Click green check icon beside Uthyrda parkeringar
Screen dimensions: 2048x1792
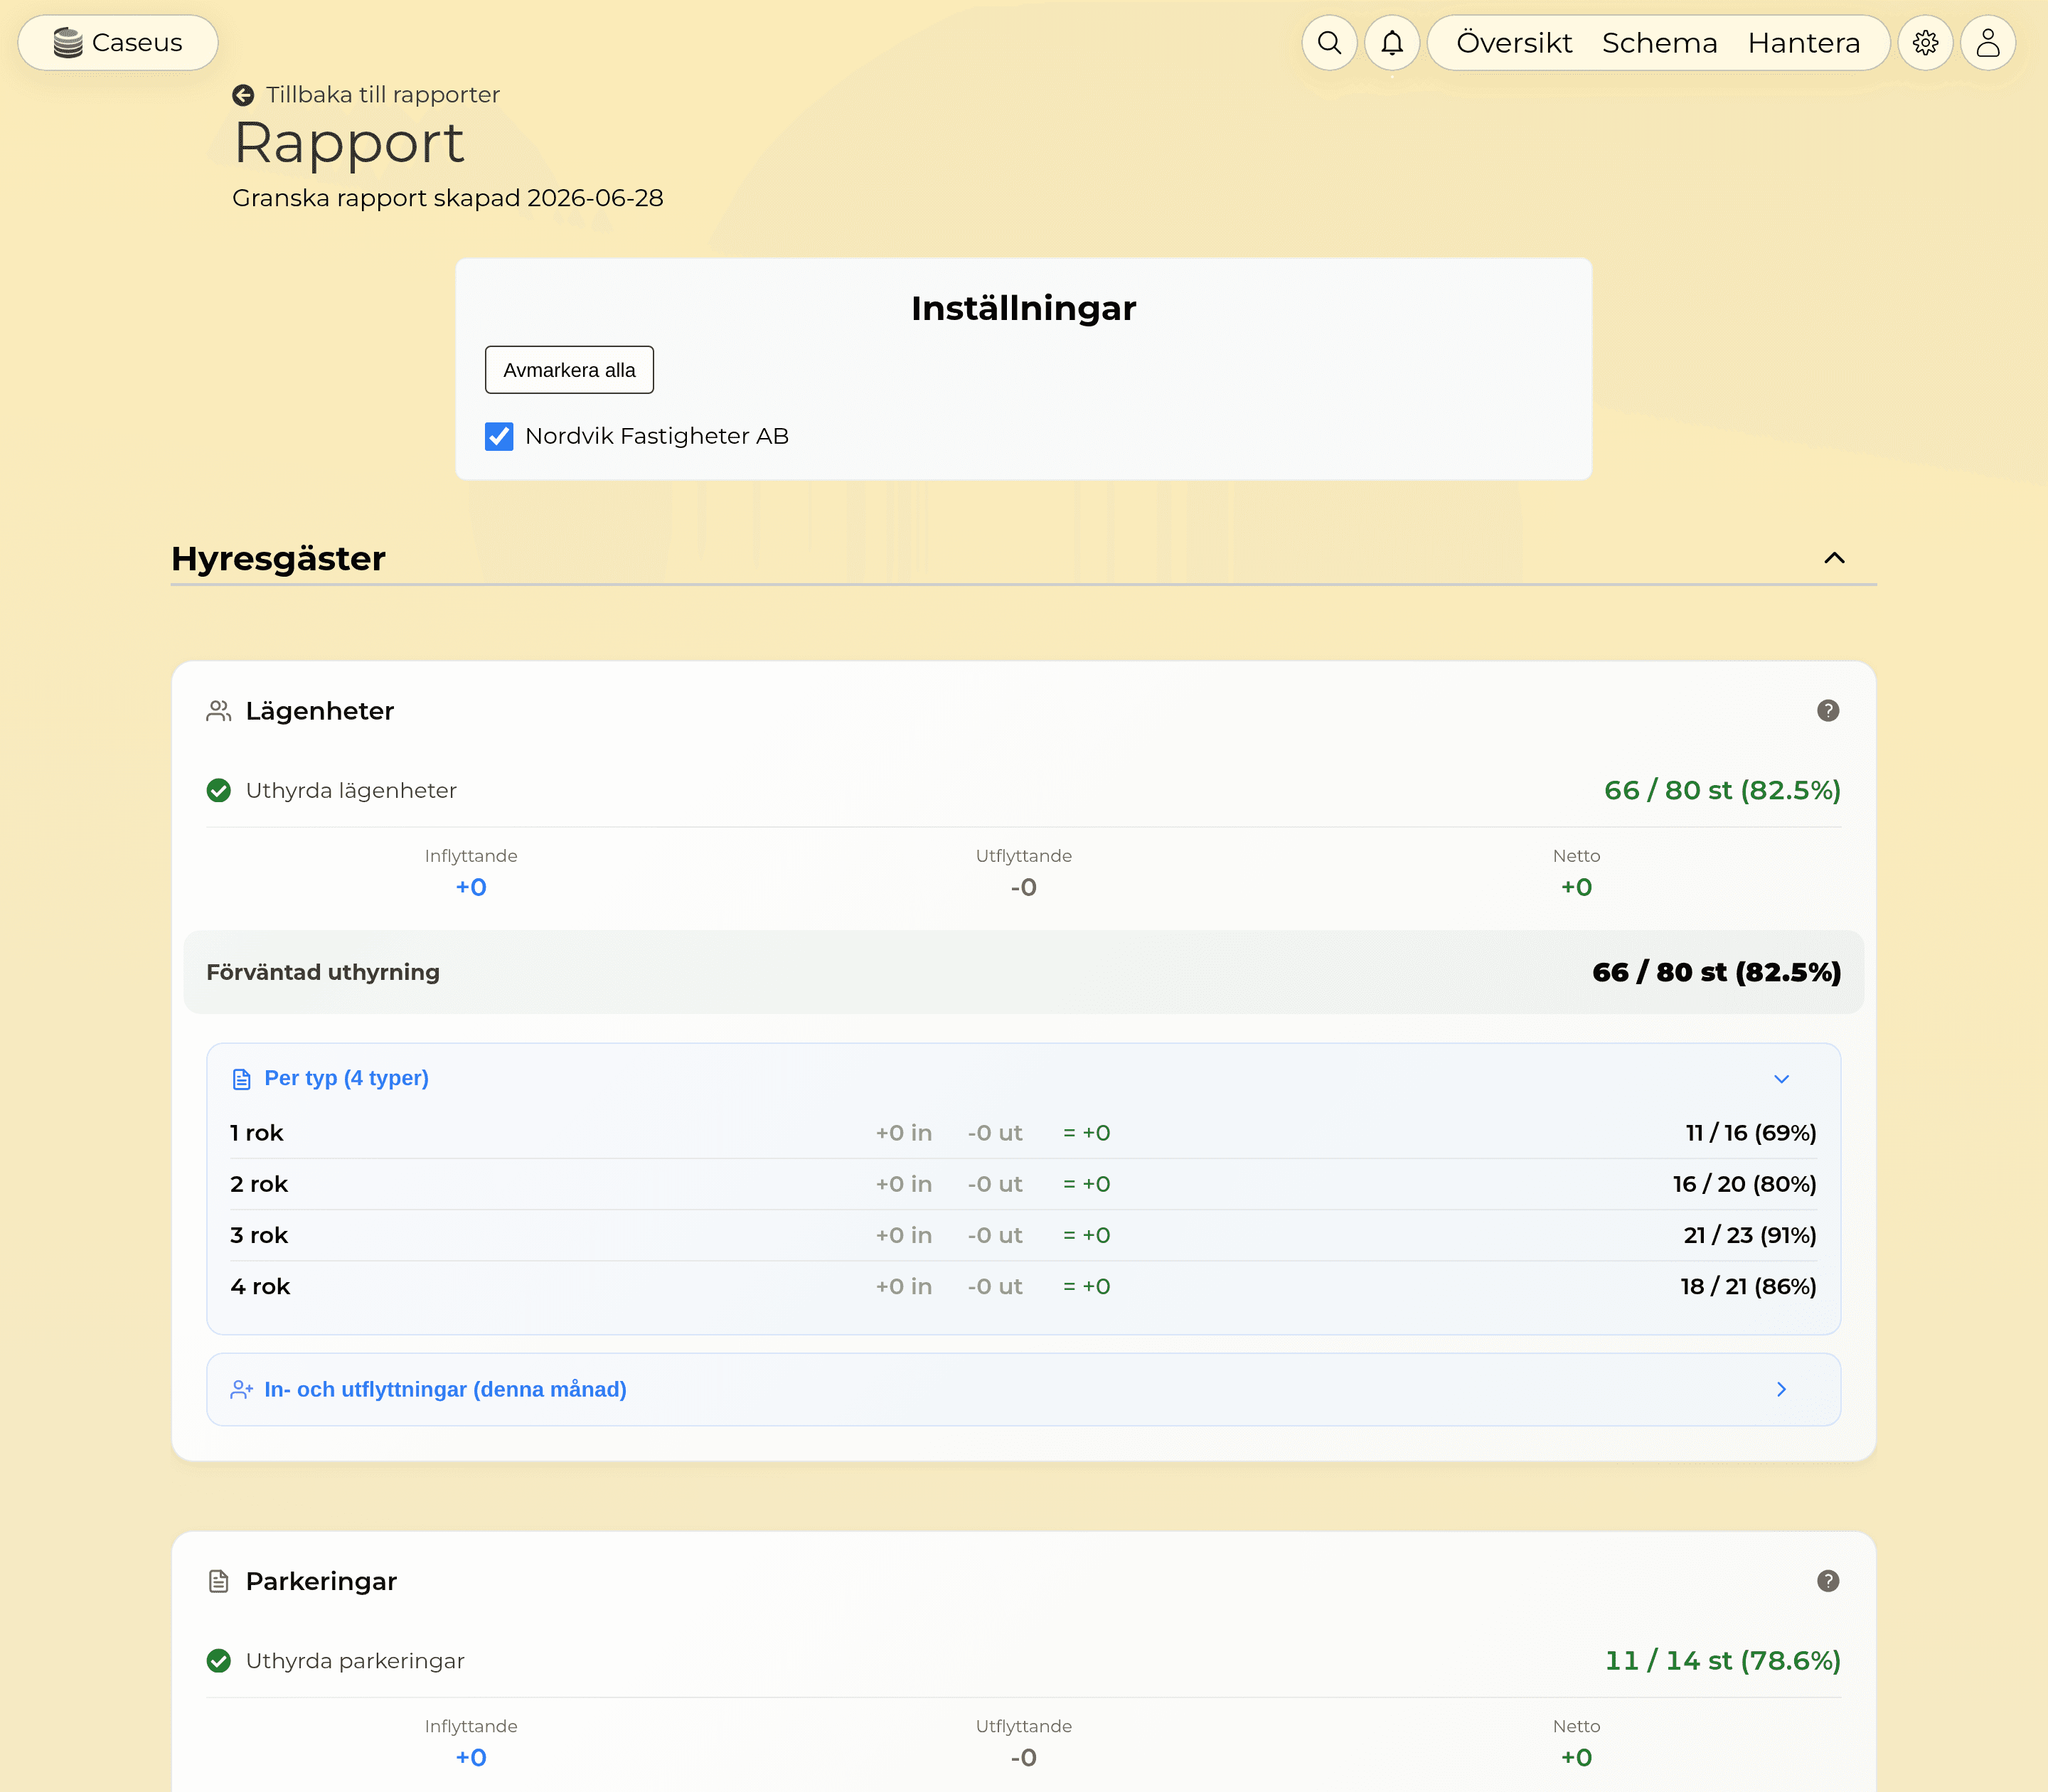pyautogui.click(x=219, y=1660)
